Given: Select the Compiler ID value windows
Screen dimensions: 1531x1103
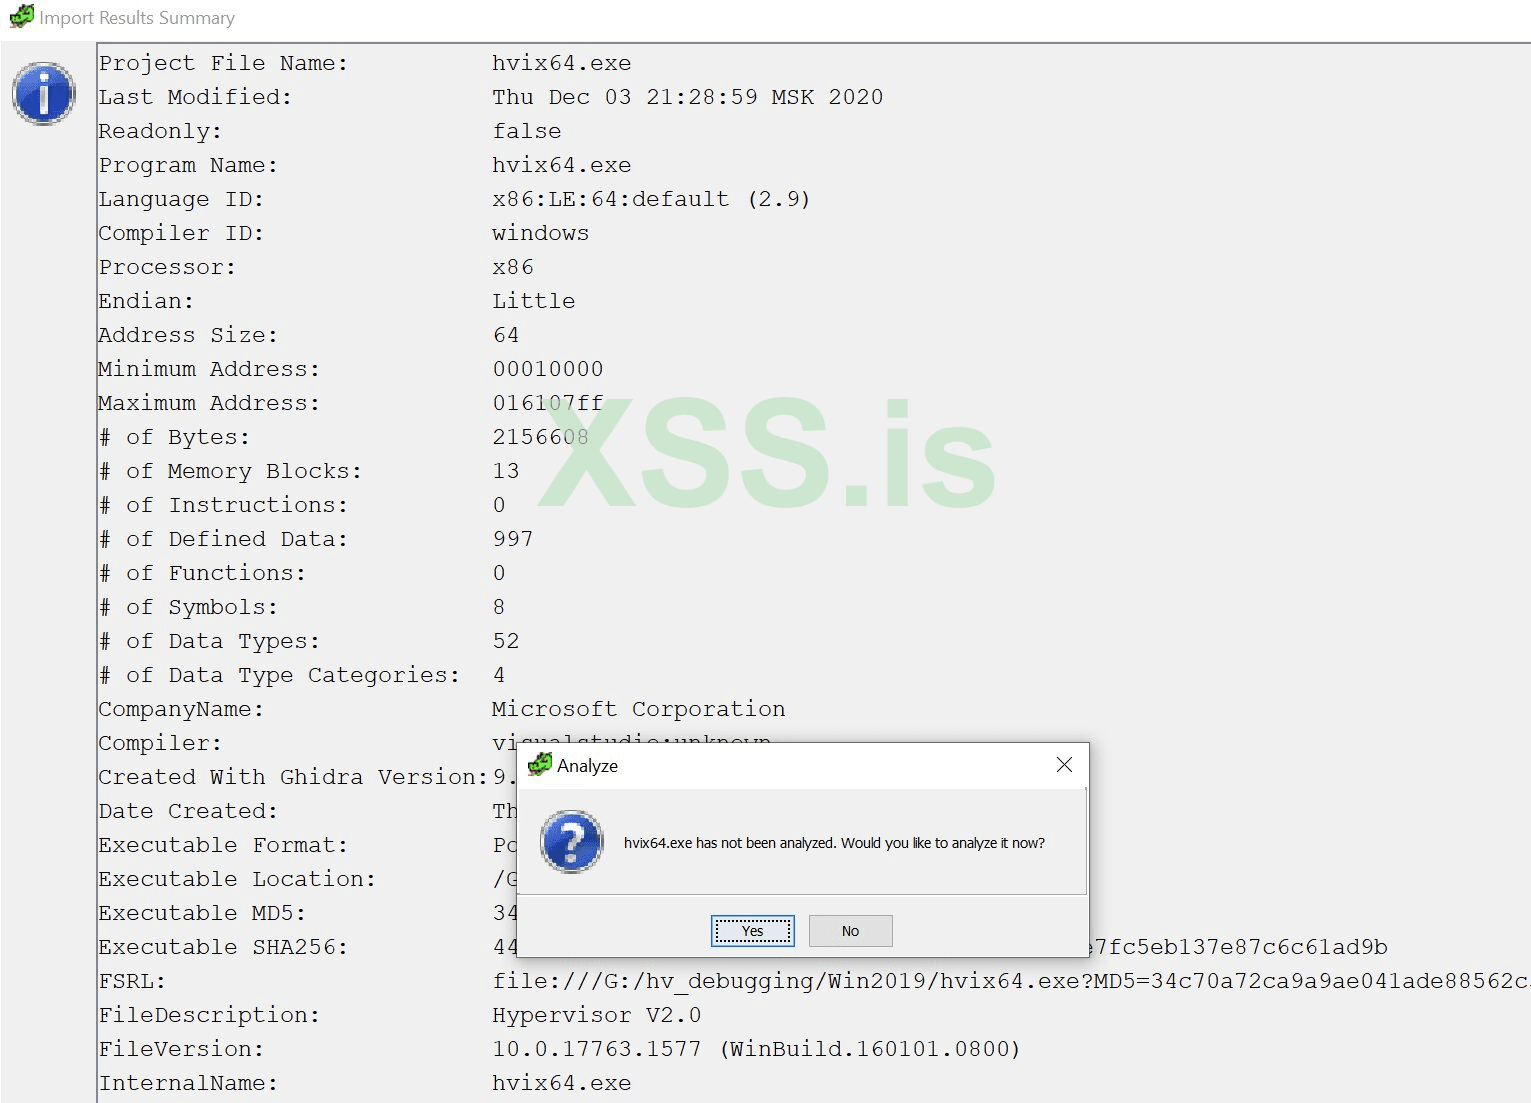Looking at the screenshot, I should click(540, 233).
